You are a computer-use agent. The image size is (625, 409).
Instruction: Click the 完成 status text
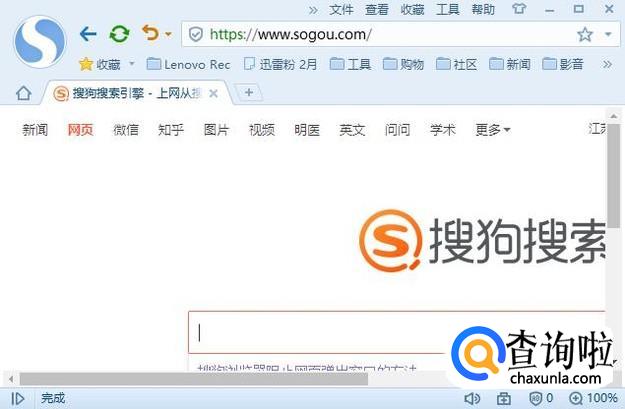tap(53, 398)
